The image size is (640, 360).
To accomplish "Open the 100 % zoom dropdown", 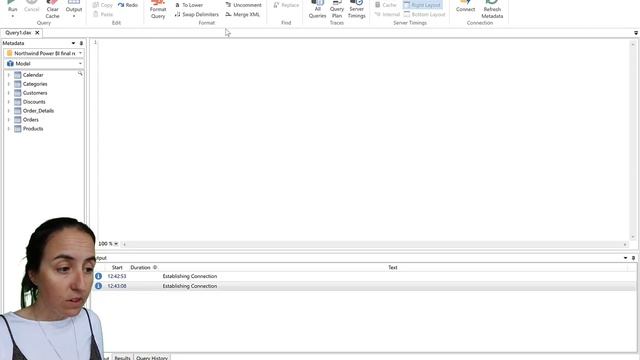I will 116,244.
